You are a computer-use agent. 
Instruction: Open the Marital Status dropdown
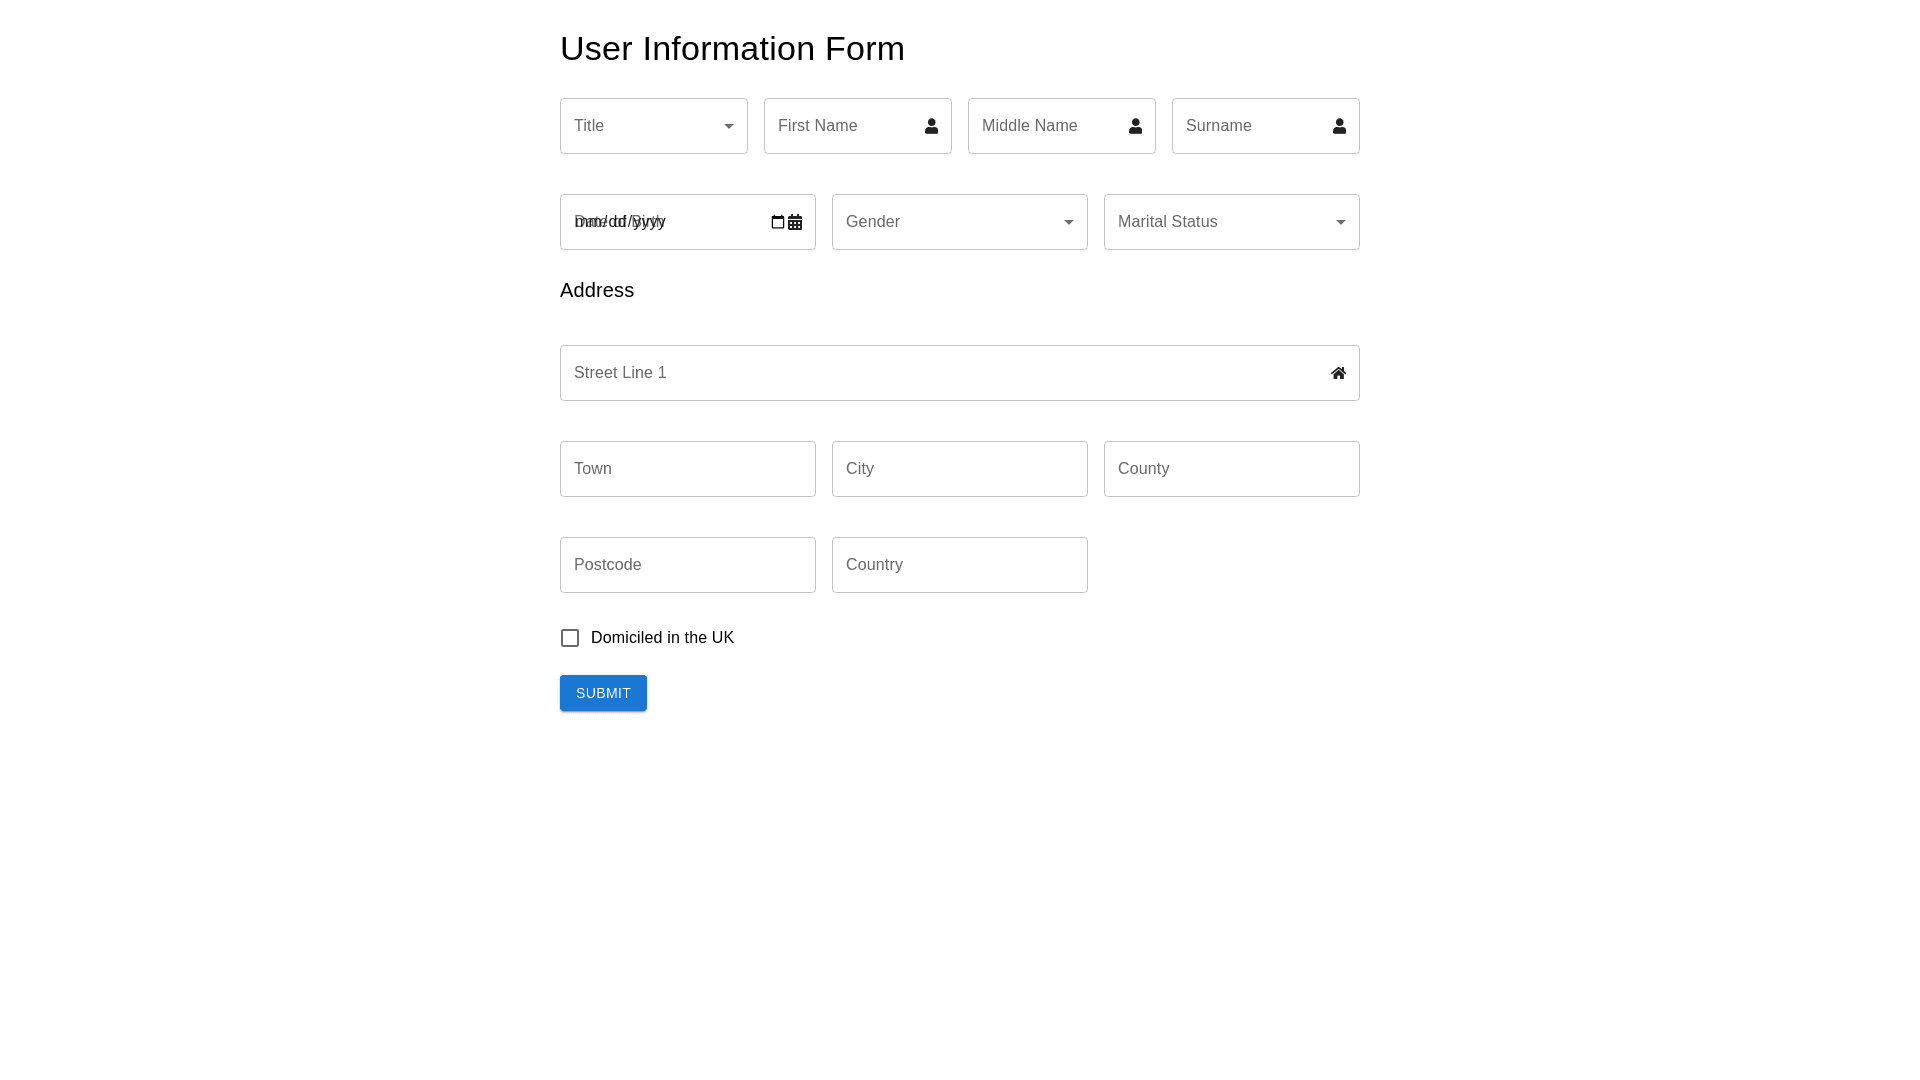click(x=1231, y=222)
